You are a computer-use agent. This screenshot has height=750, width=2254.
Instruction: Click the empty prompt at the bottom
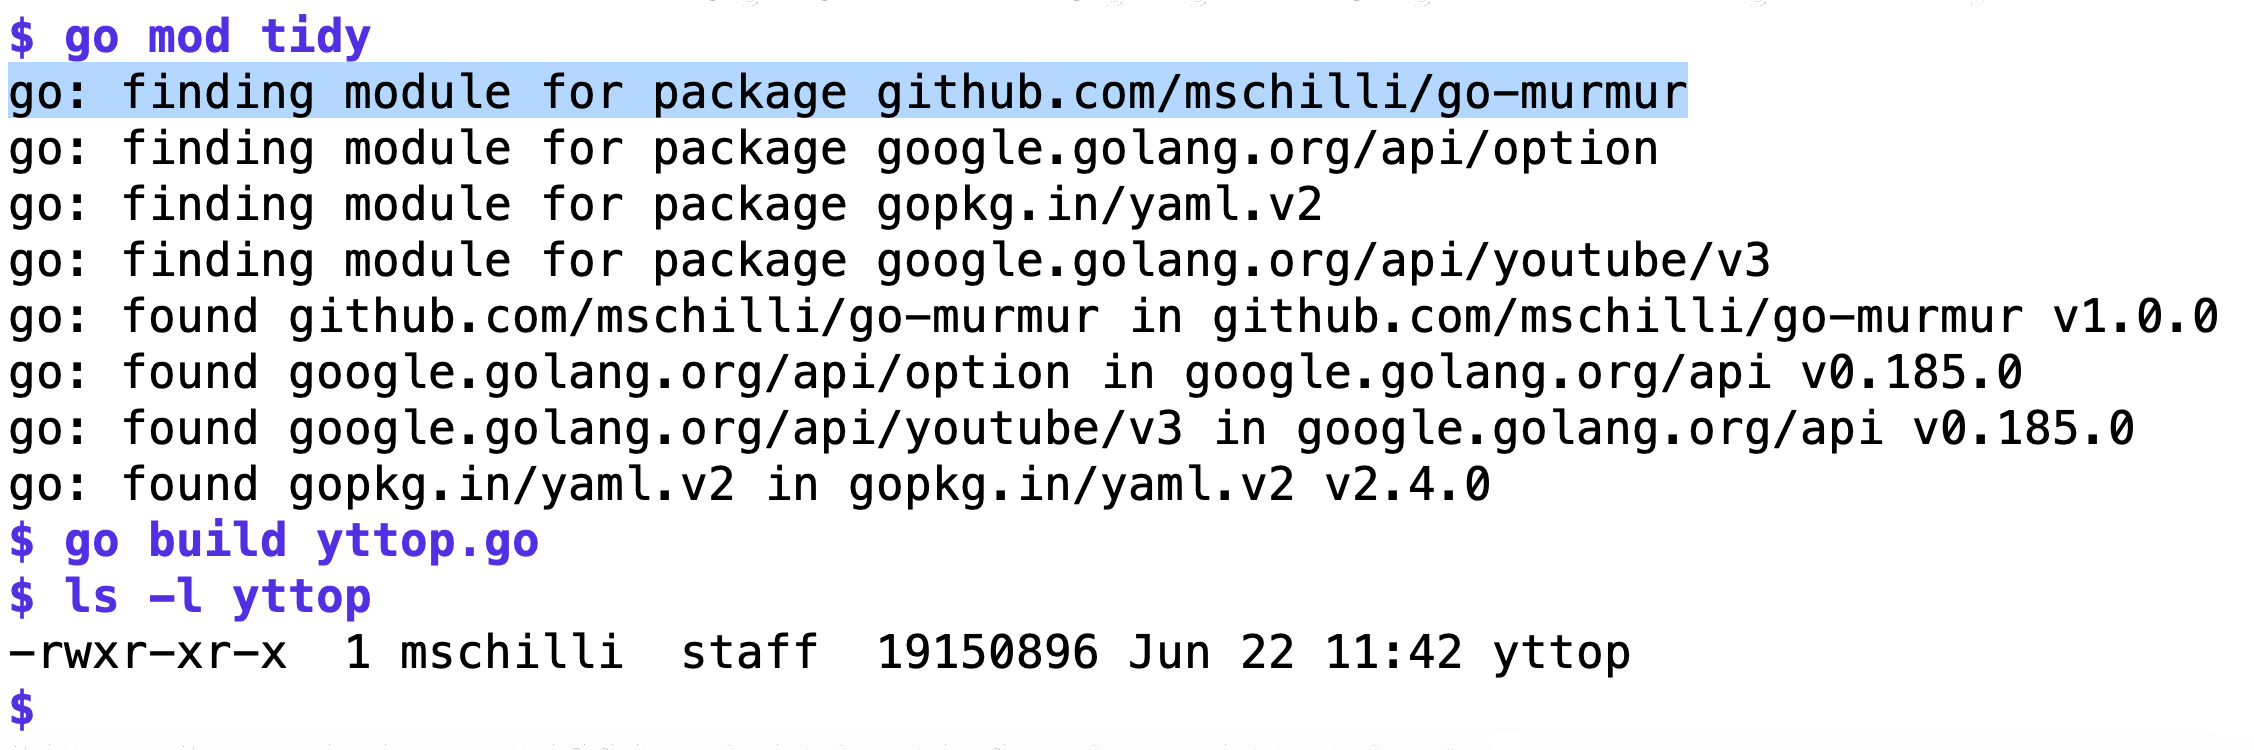click(22, 709)
